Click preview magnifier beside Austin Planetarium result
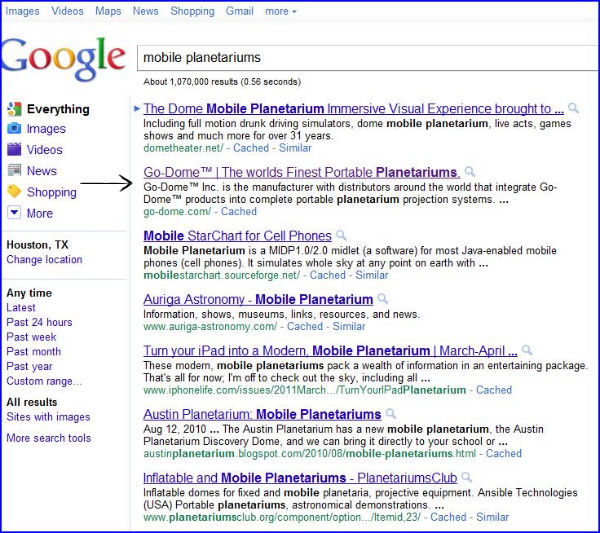 coord(390,414)
